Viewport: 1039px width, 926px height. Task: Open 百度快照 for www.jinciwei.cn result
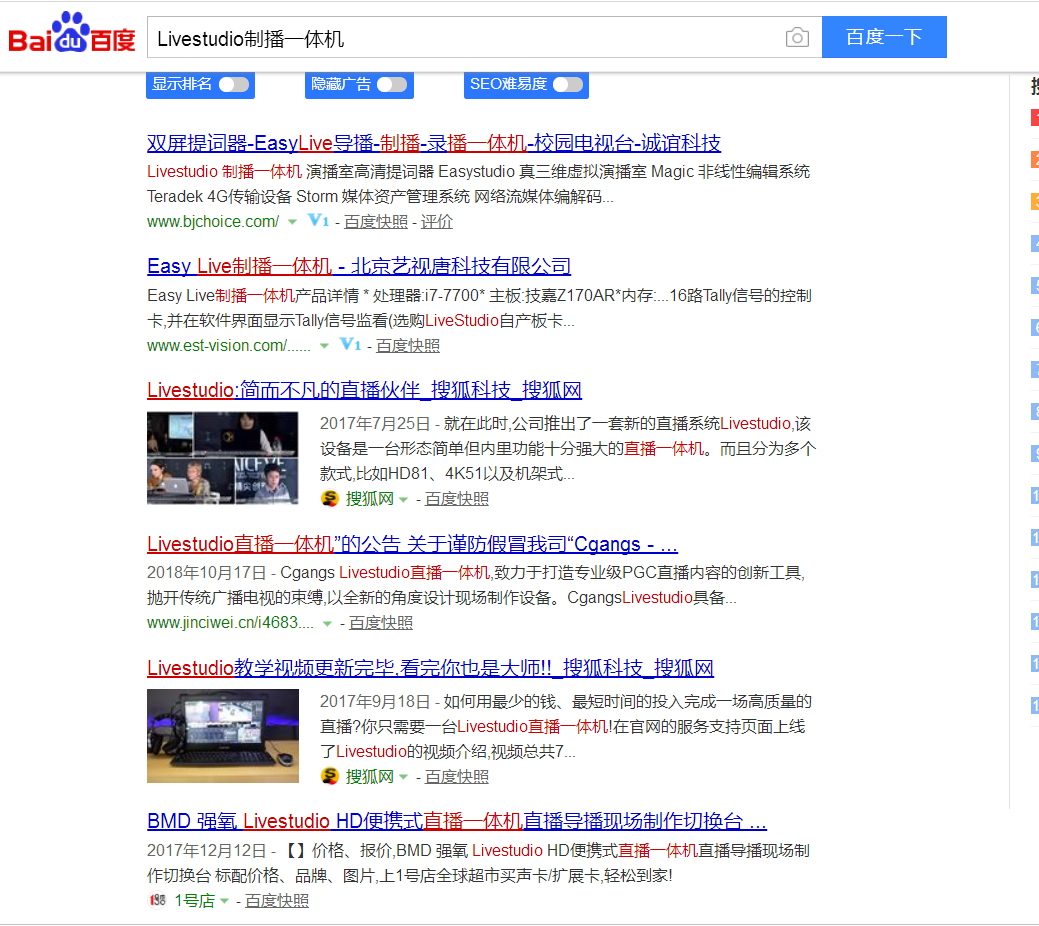(x=380, y=622)
